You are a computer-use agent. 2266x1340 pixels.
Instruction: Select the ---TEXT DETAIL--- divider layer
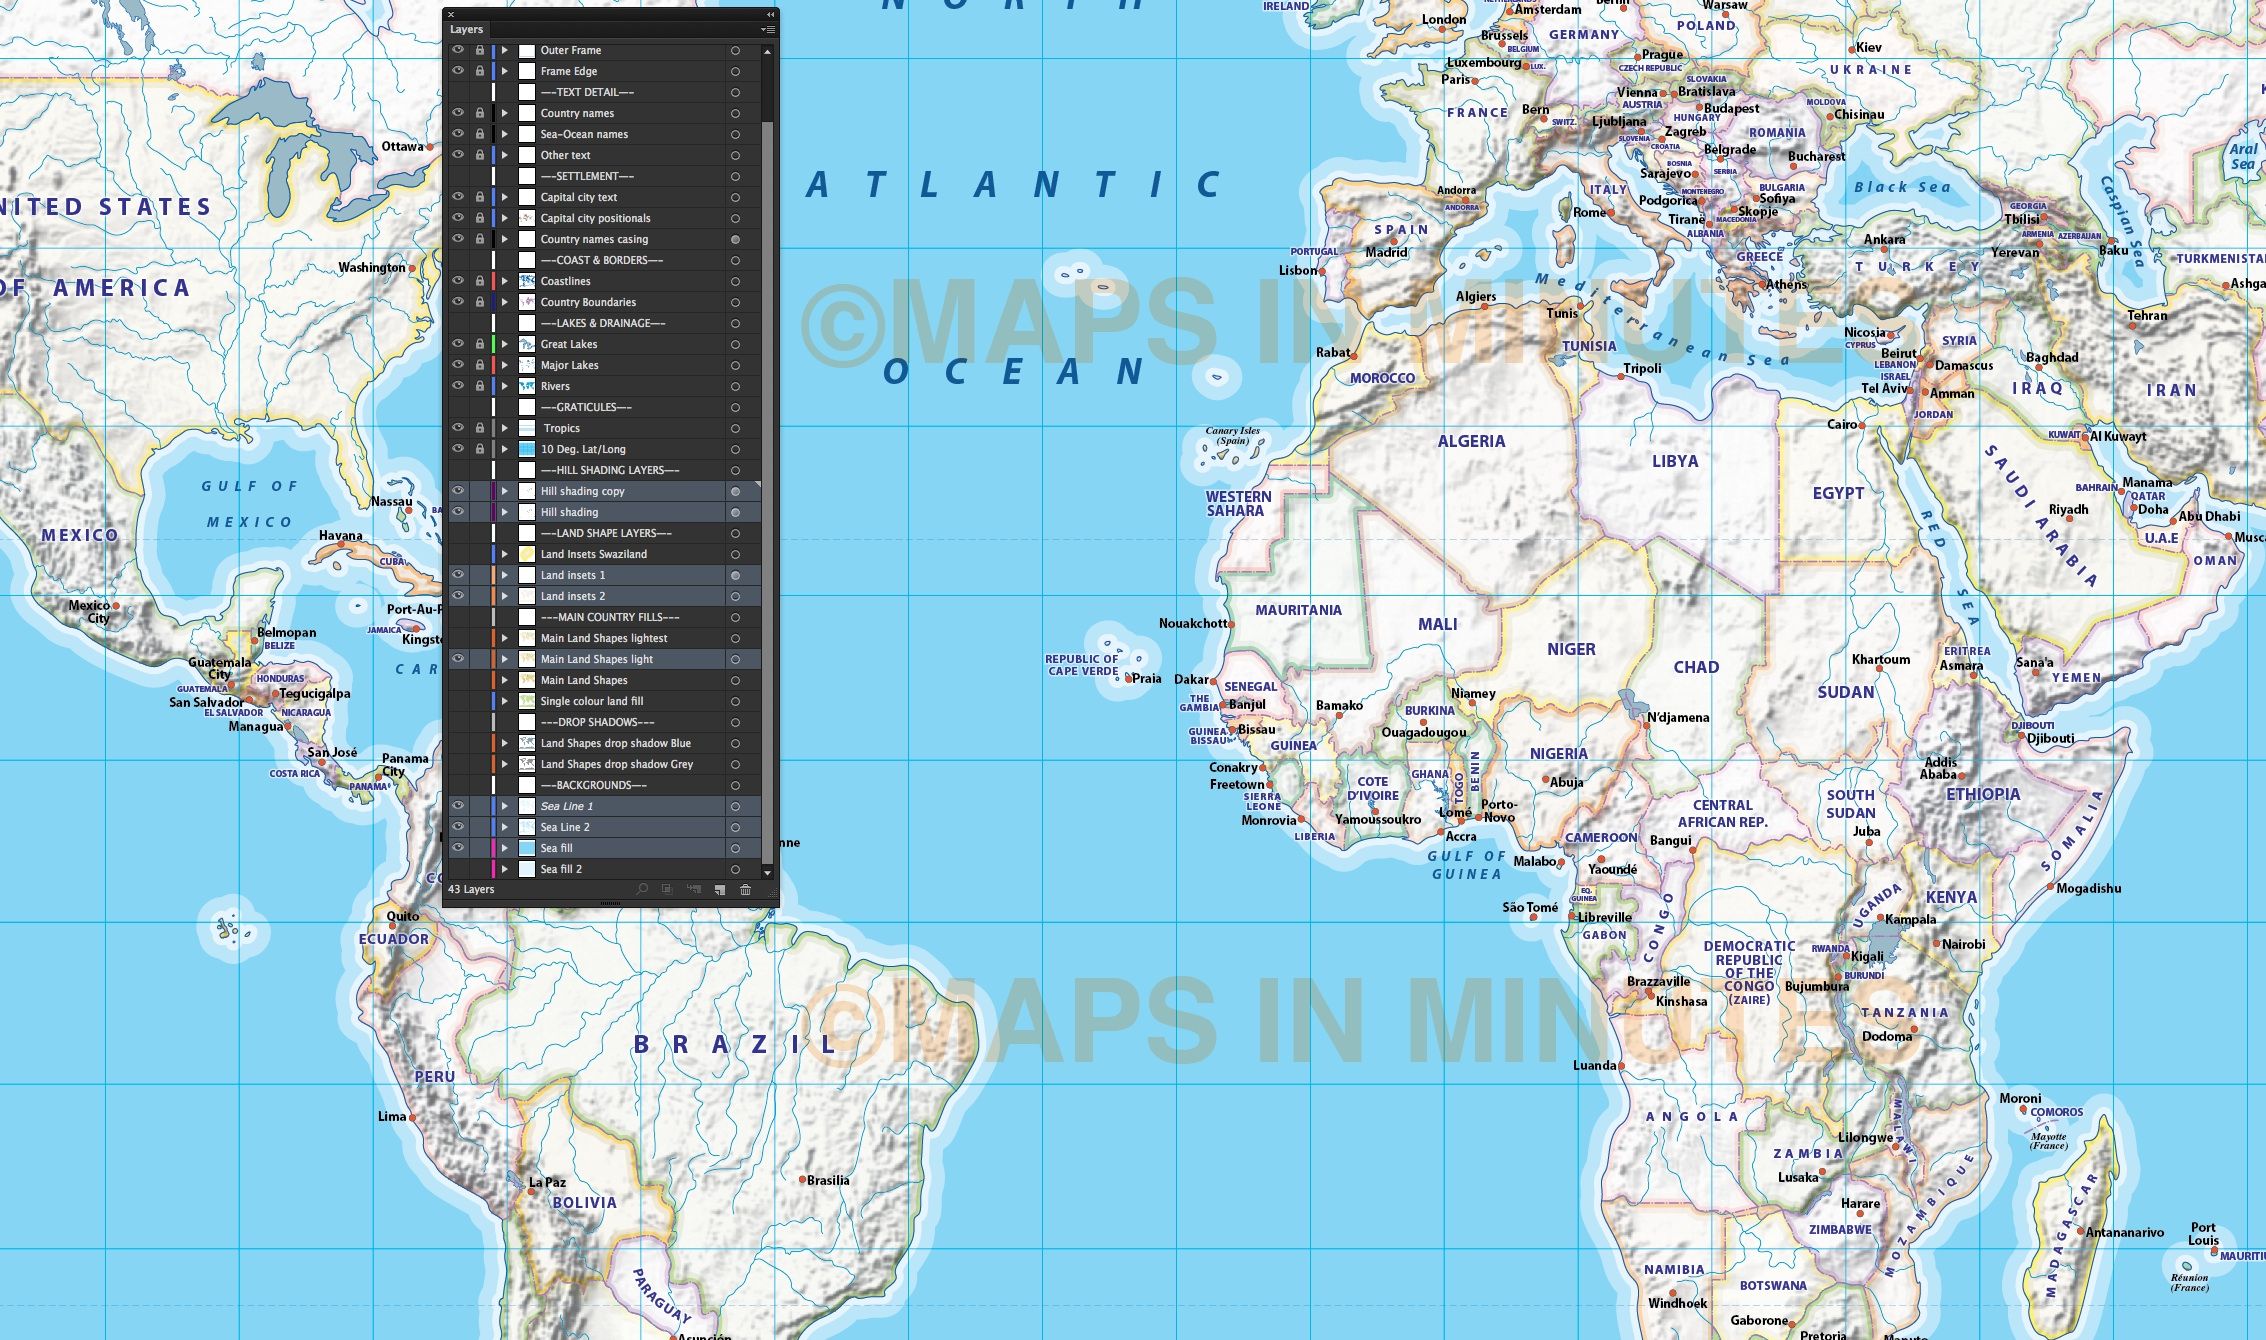(x=587, y=92)
